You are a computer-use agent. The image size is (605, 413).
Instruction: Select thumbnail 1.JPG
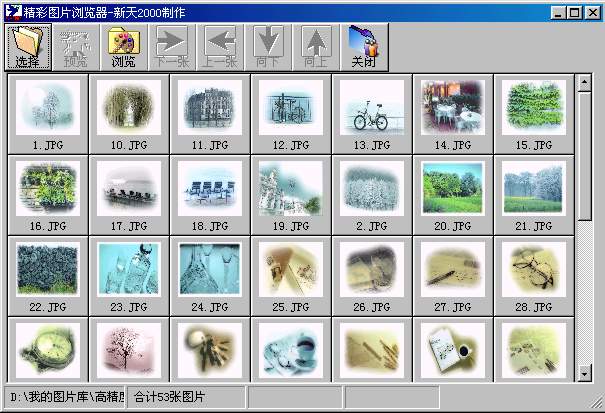click(48, 107)
